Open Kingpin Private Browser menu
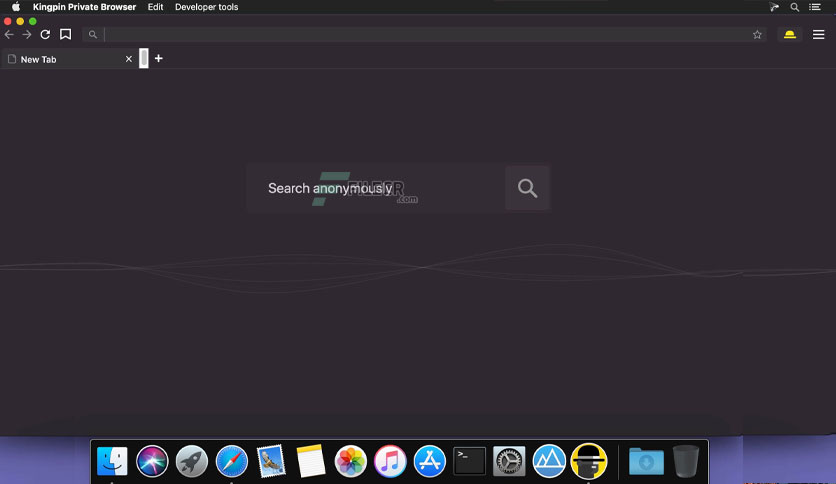Image resolution: width=836 pixels, height=484 pixels. pyautogui.click(x=84, y=7)
